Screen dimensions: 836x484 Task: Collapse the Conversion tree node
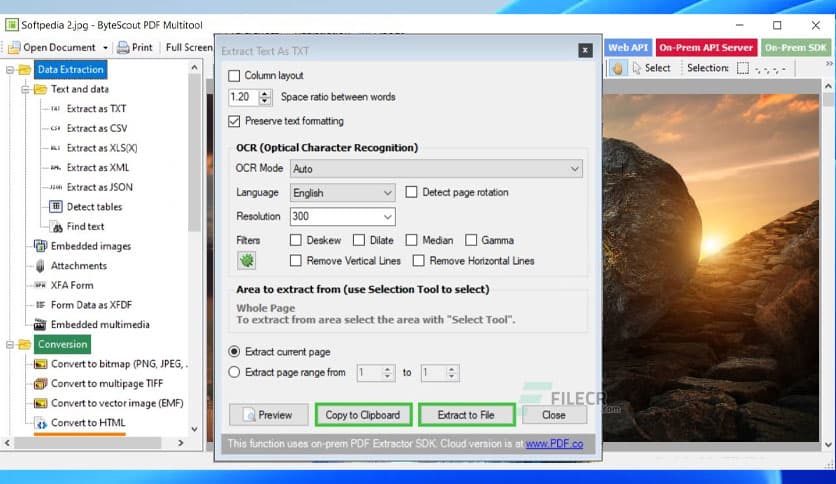pos(10,345)
